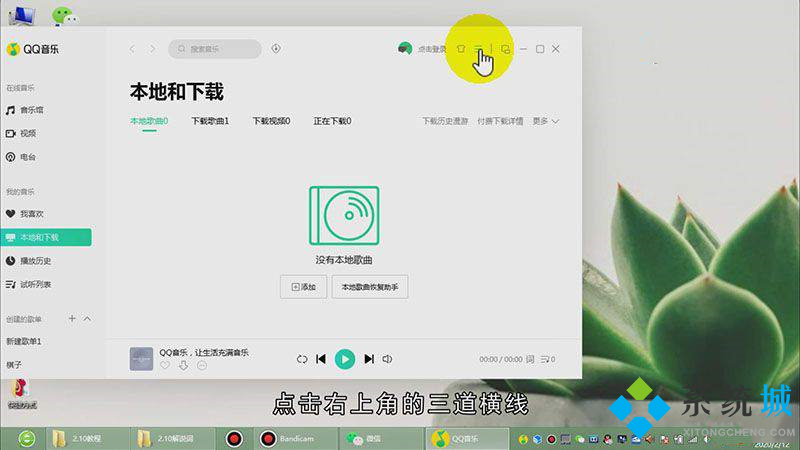The width and height of the screenshot is (800, 450).
Task: Open playlist 横子
Action: 14,365
